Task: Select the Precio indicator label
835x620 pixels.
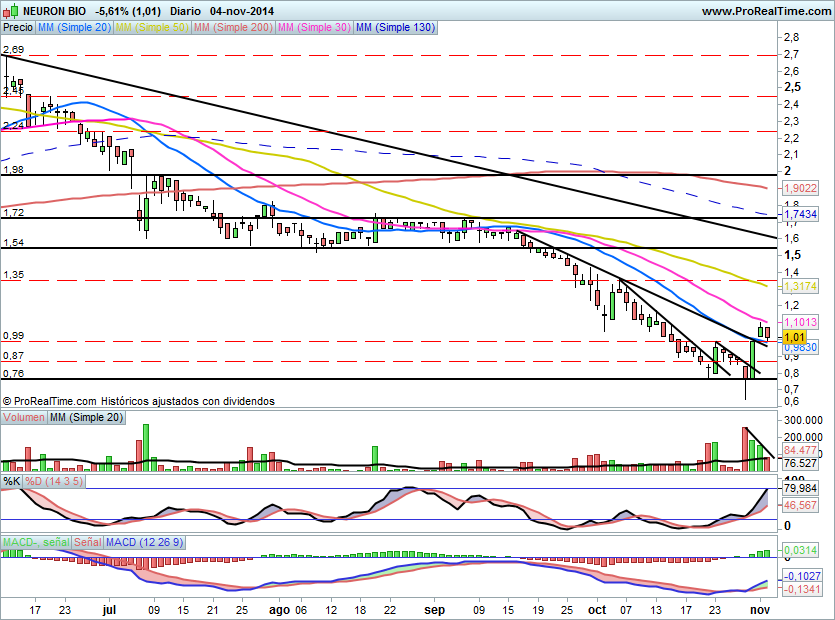Action: click(18, 27)
